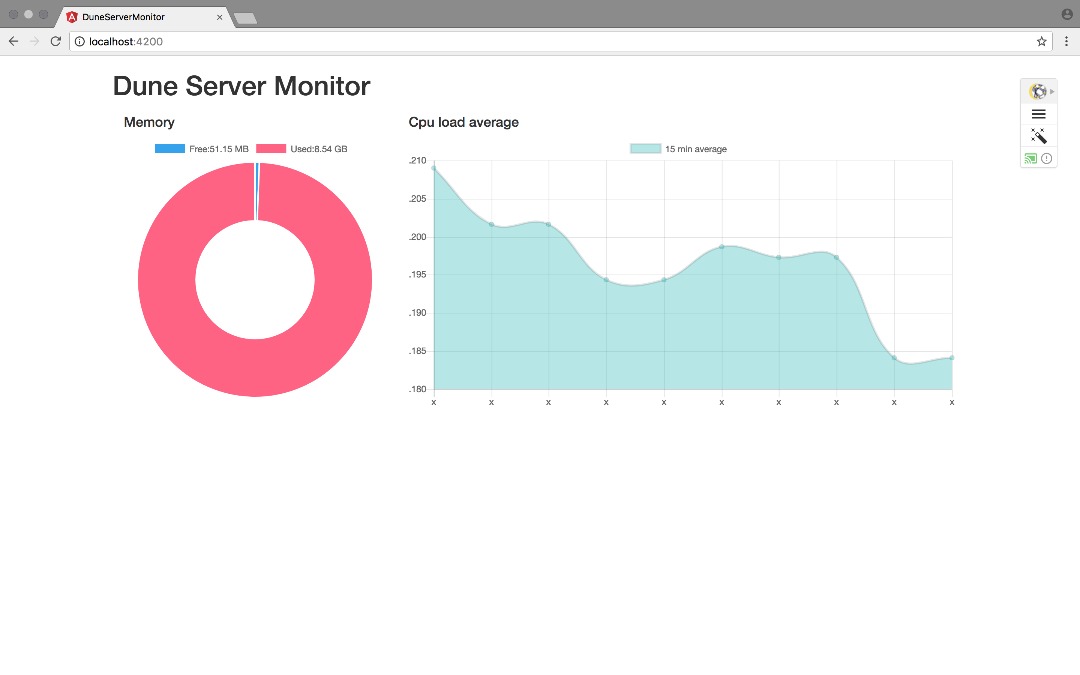This screenshot has width=1080, height=675.
Task: Open a new tab with blank tab button
Action: tap(245, 19)
